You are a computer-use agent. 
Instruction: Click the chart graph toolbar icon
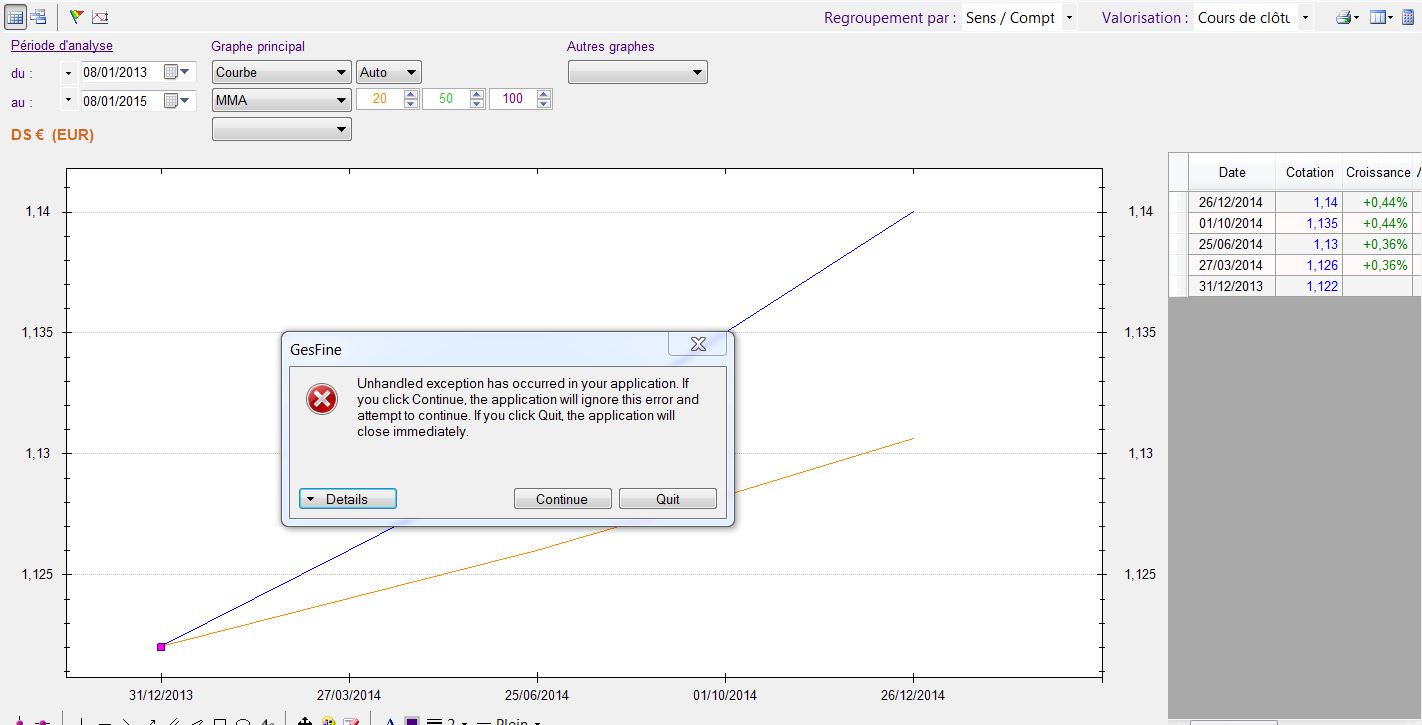point(100,16)
